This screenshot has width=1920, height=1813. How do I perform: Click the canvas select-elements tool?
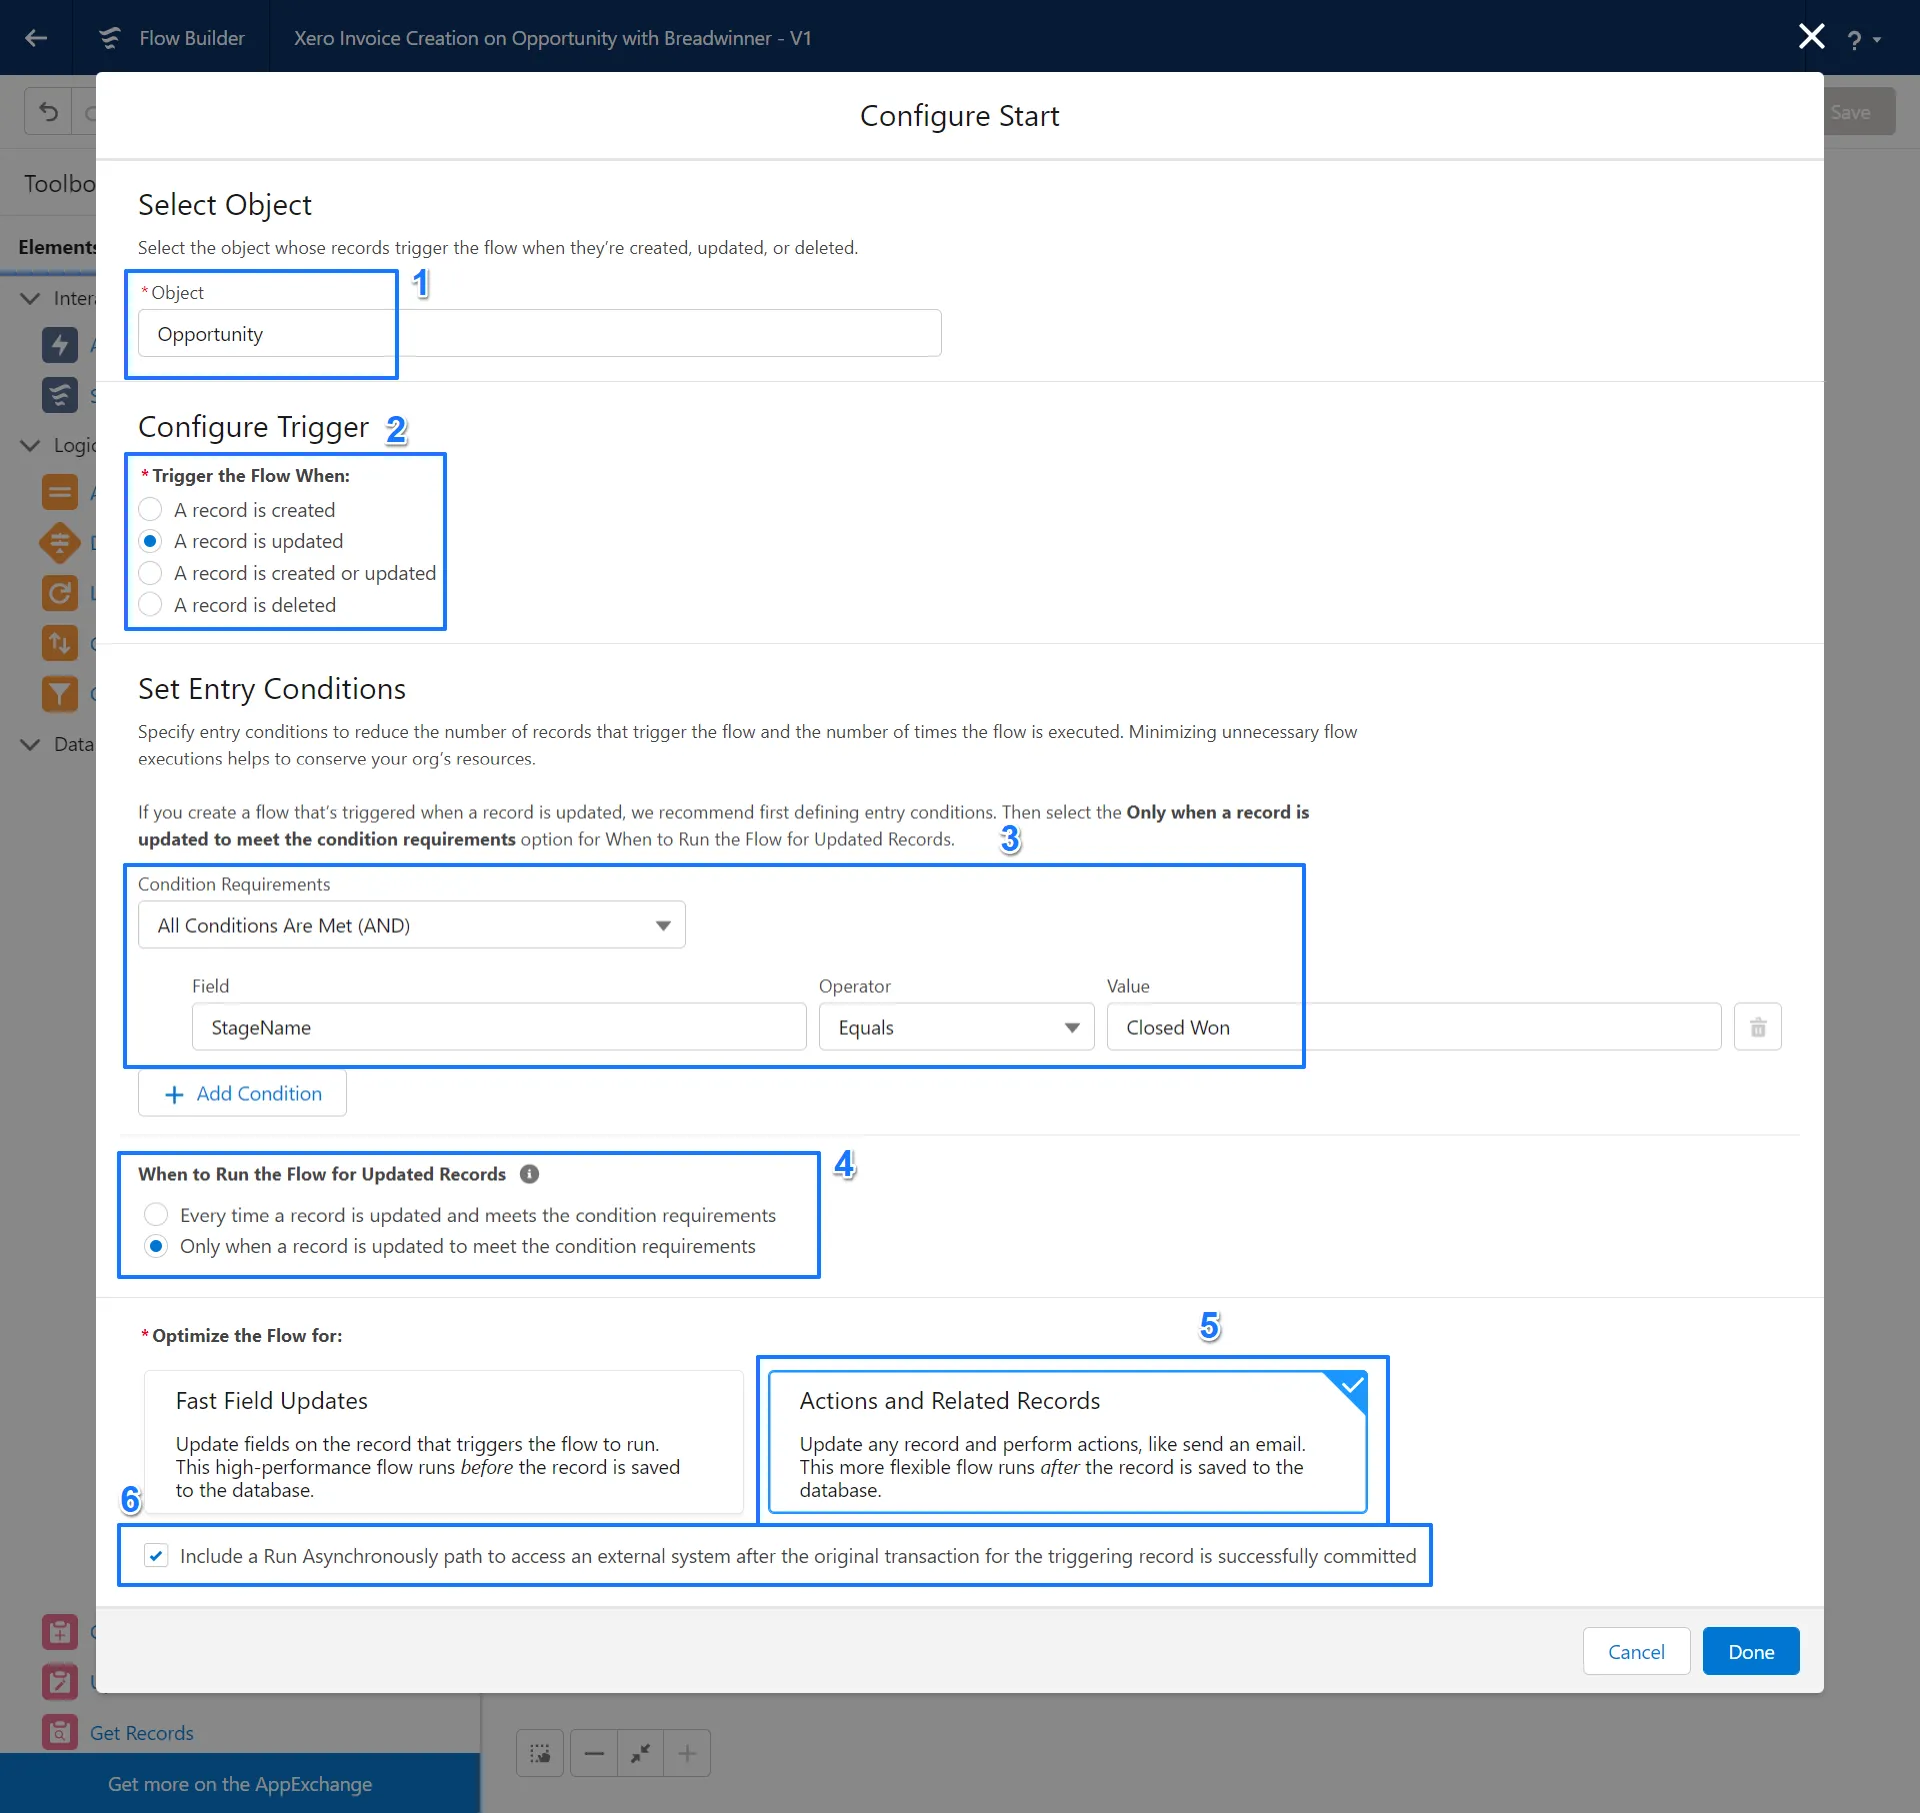(540, 1753)
